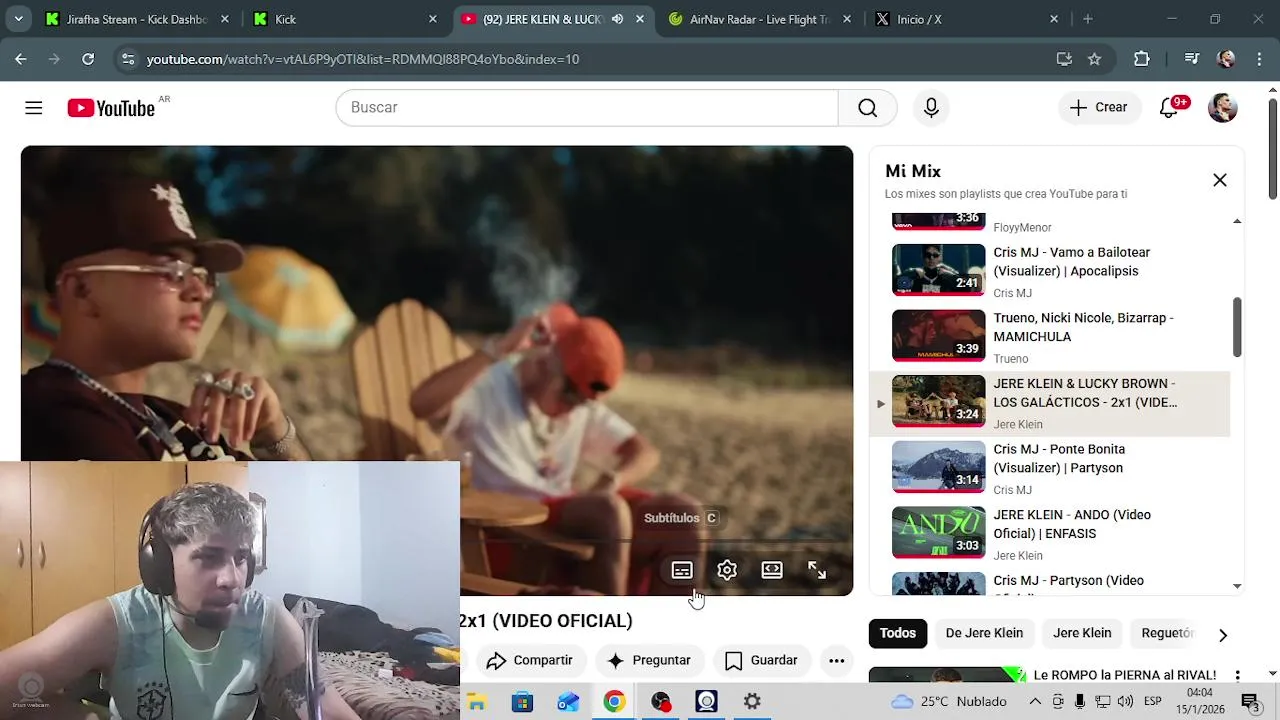
Task: Open Chrome profile avatar in toolbar
Action: (x=1226, y=59)
